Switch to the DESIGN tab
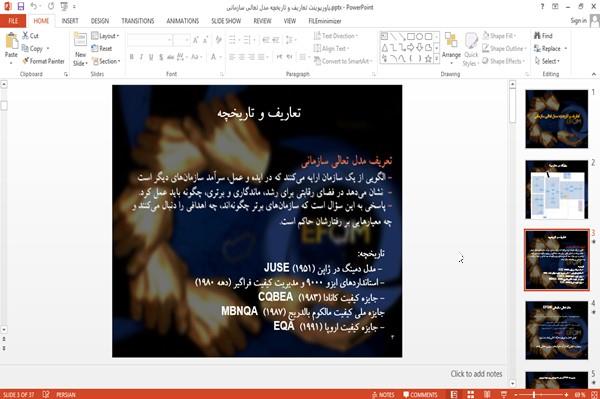Screen dimensions: 600x399 point(100,21)
